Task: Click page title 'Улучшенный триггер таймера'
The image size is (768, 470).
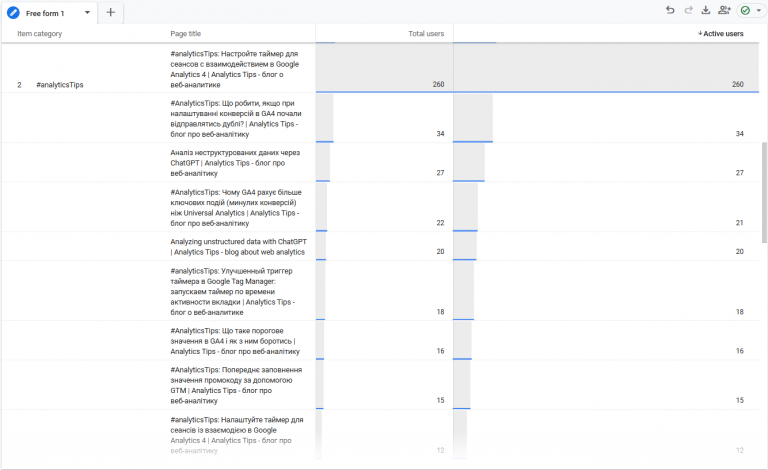Action: (233, 291)
